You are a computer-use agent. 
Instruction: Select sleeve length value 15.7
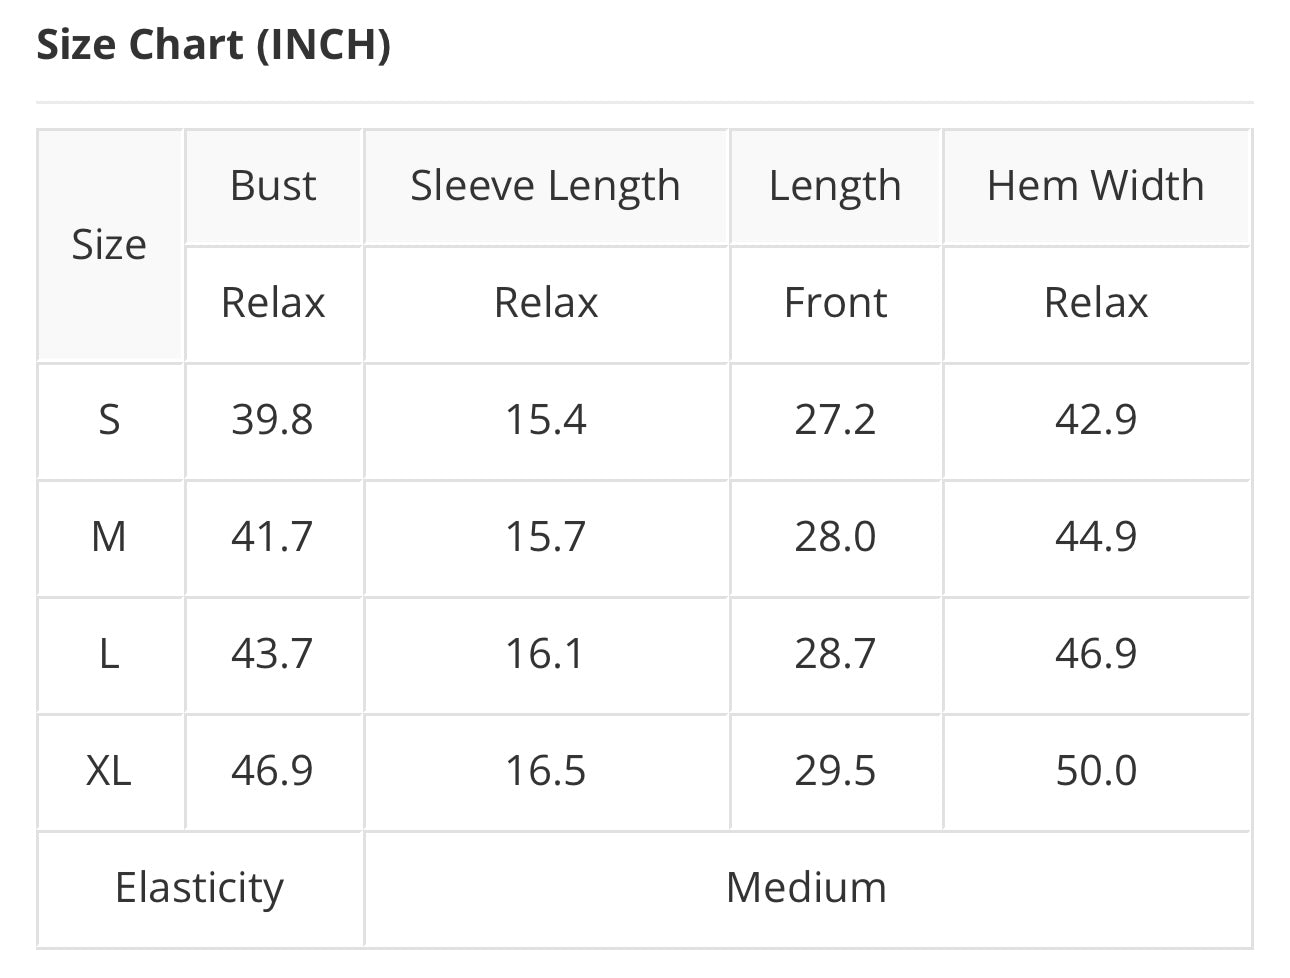point(545,537)
